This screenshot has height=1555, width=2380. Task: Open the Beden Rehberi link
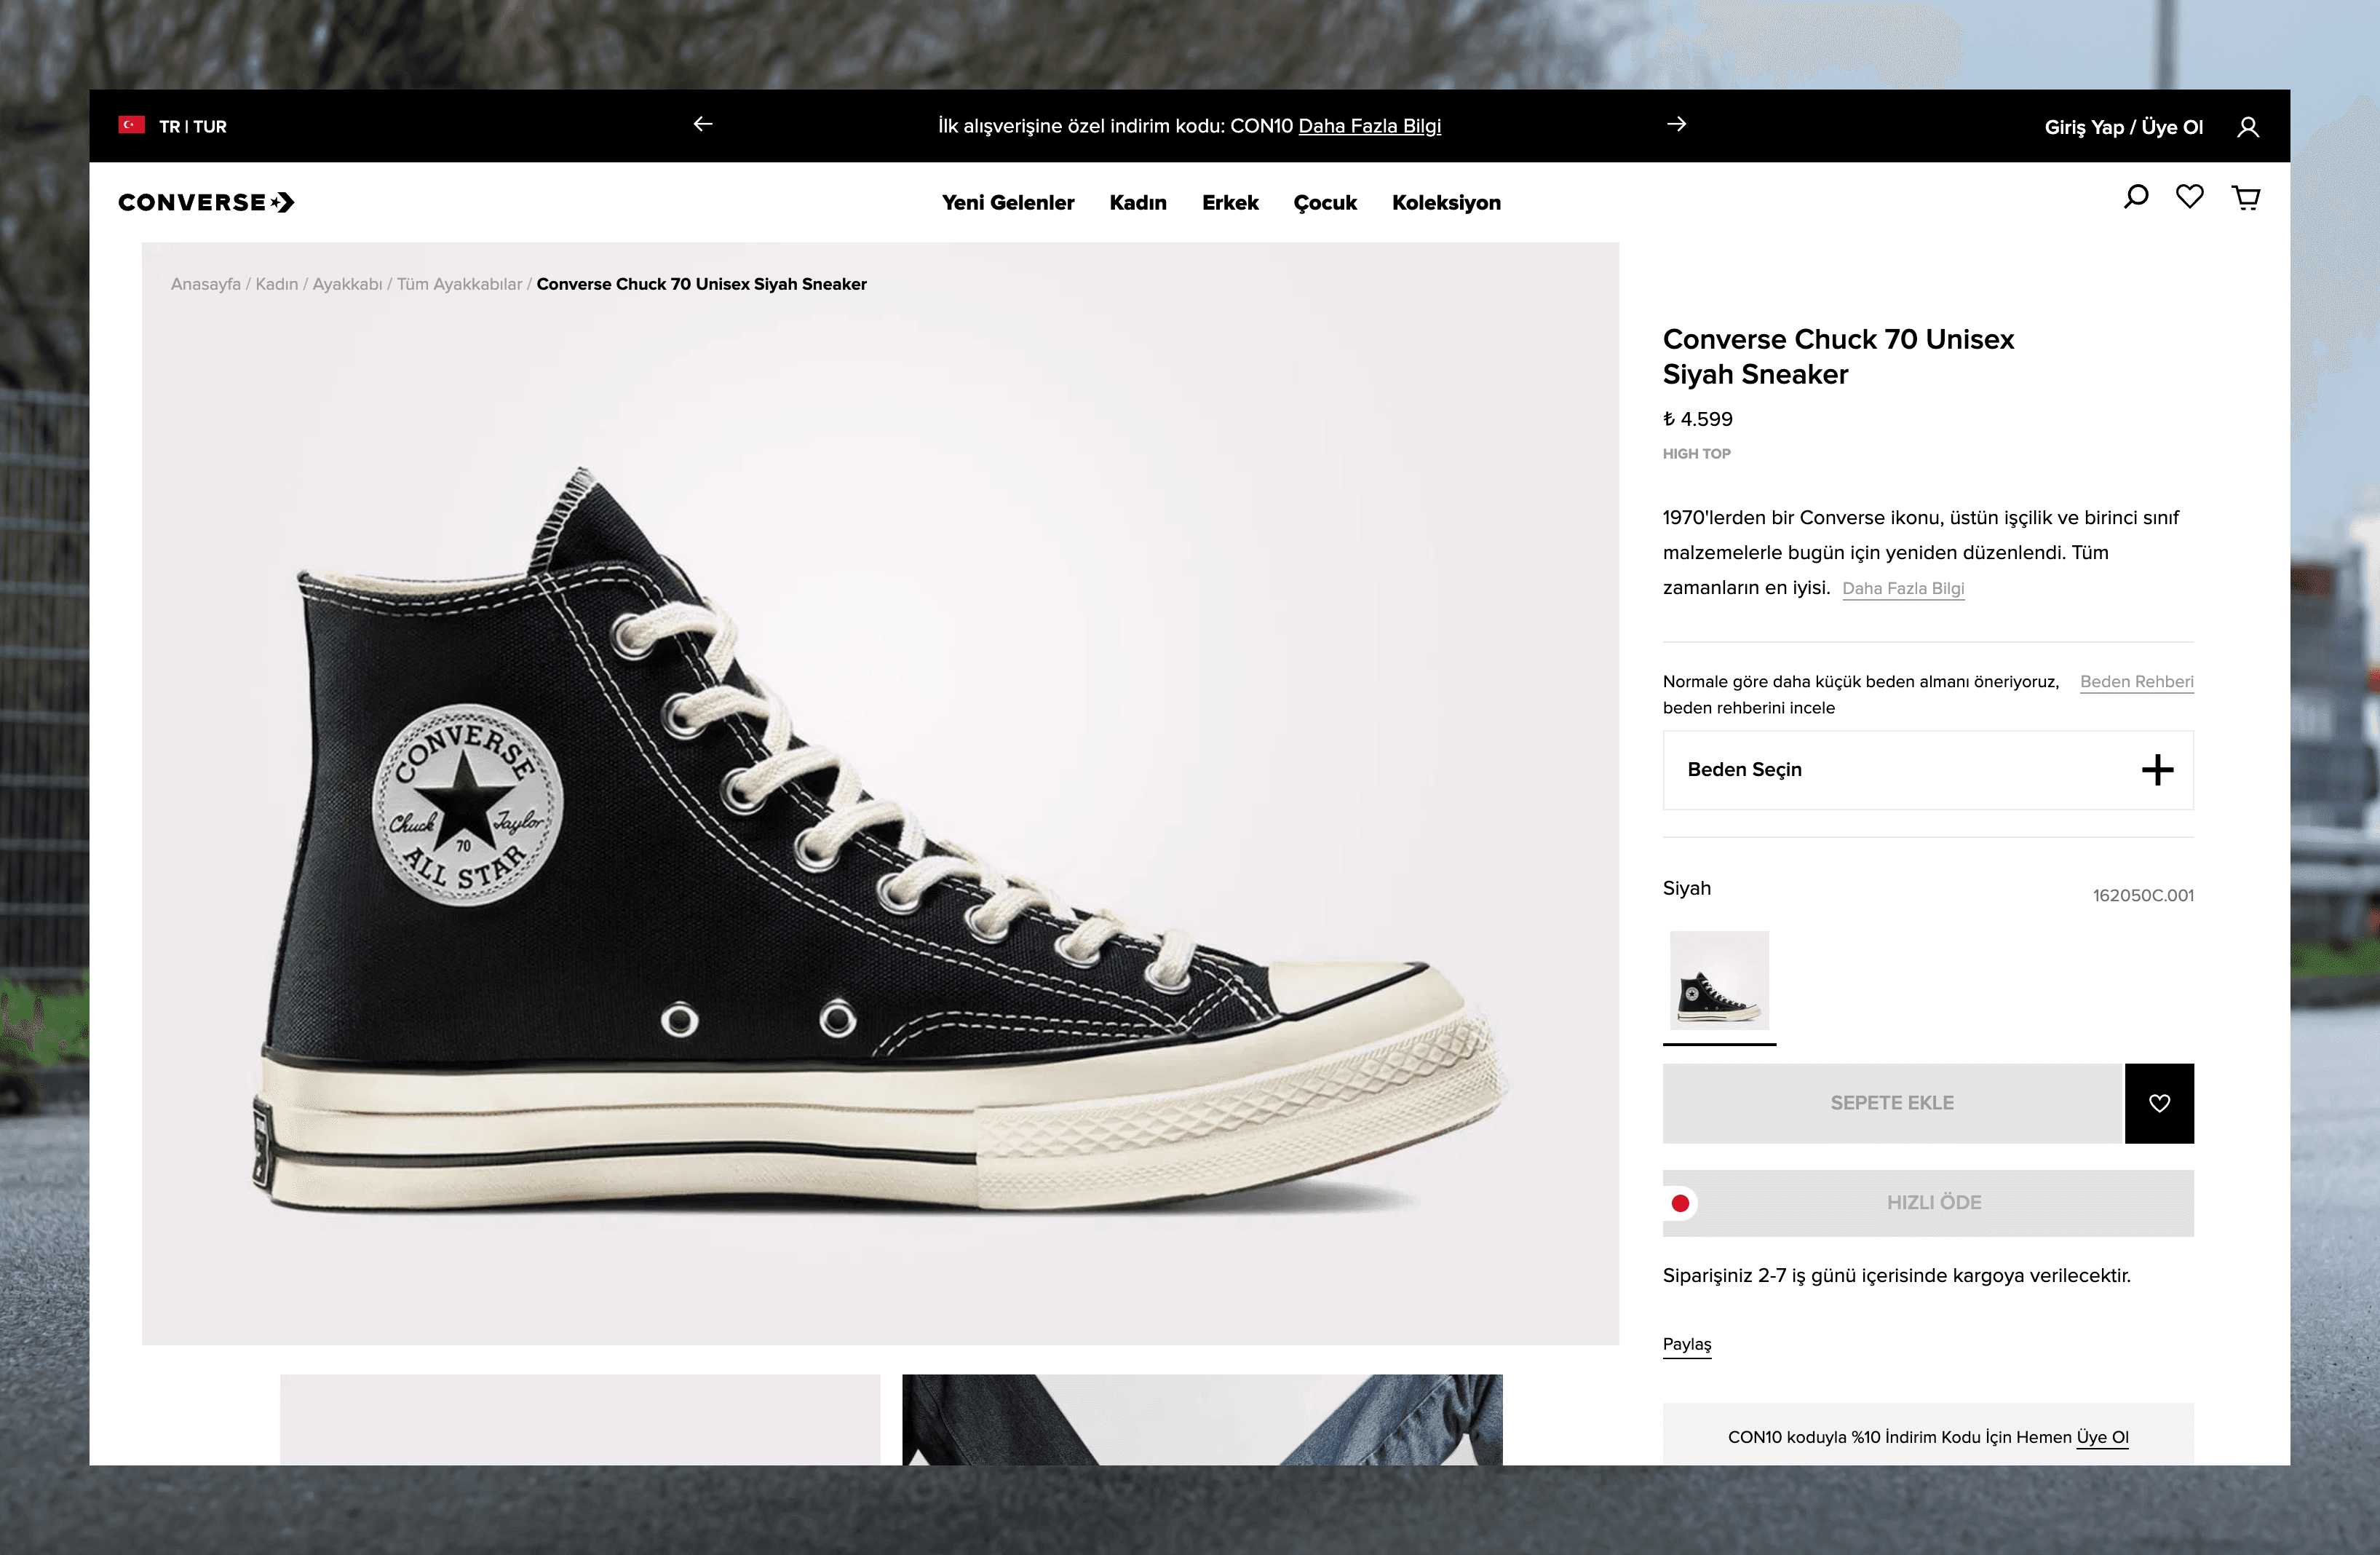(2136, 681)
